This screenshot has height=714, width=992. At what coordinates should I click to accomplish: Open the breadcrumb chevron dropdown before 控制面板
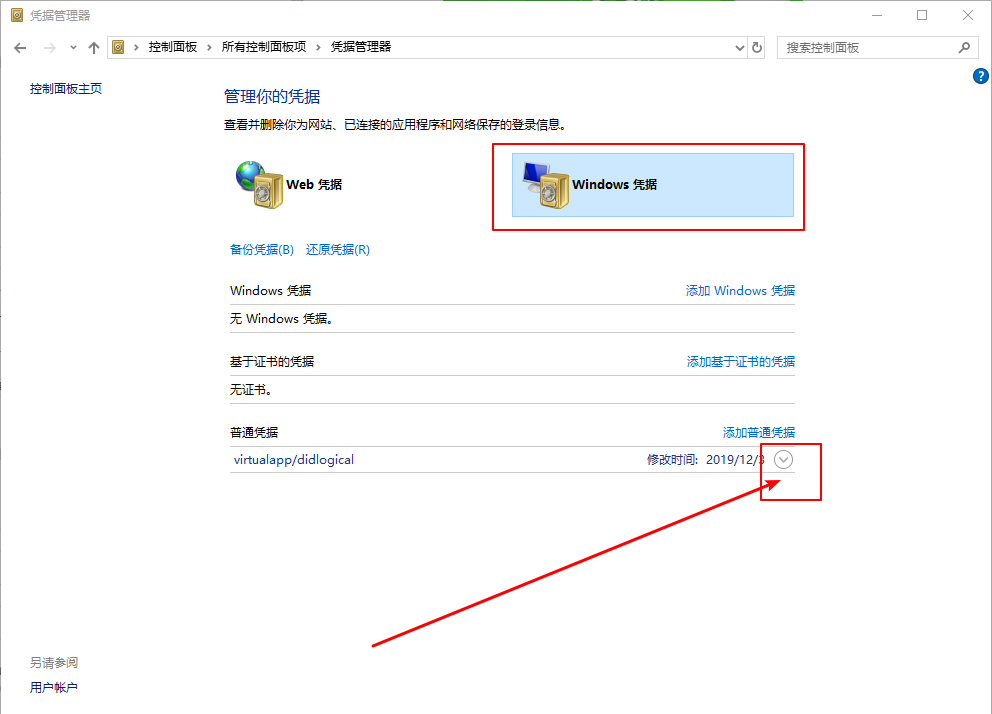[135, 47]
